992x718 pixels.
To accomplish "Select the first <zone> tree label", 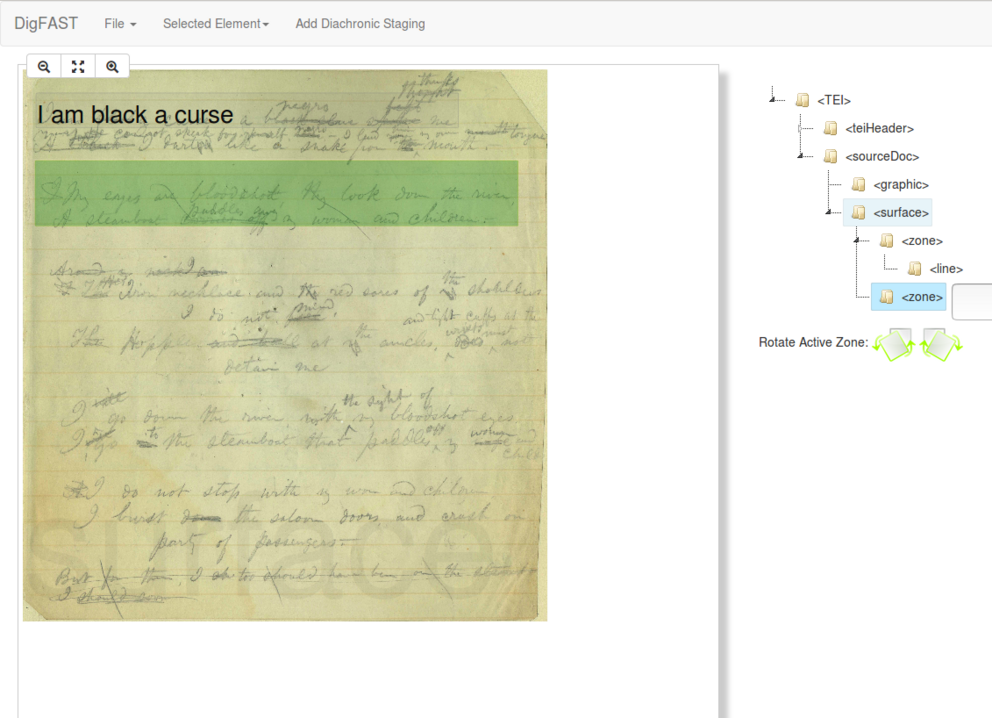I will 922,241.
